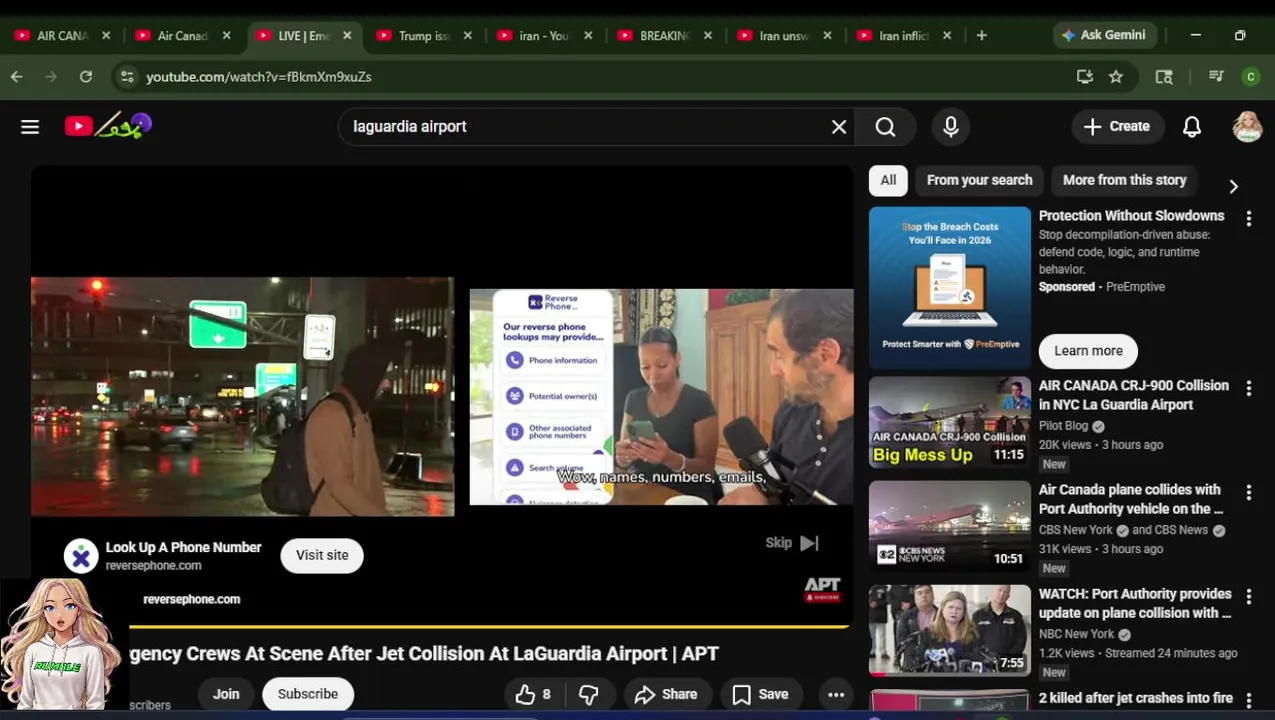Show more filter chips arrow
This screenshot has height=720, width=1275.
pyautogui.click(x=1233, y=186)
